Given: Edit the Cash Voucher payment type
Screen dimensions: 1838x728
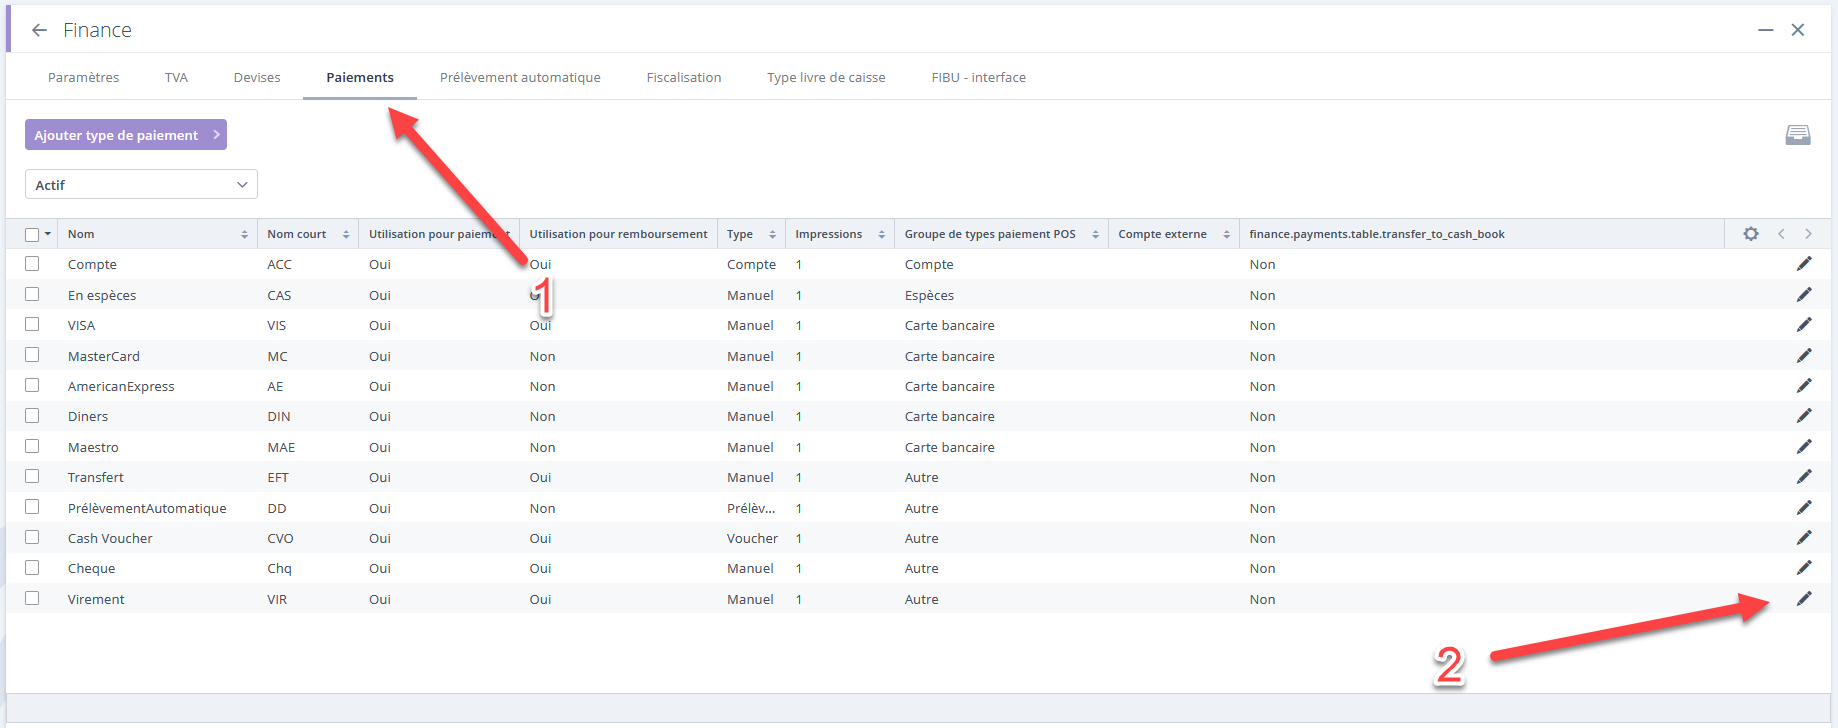Looking at the screenshot, I should [x=1804, y=538].
